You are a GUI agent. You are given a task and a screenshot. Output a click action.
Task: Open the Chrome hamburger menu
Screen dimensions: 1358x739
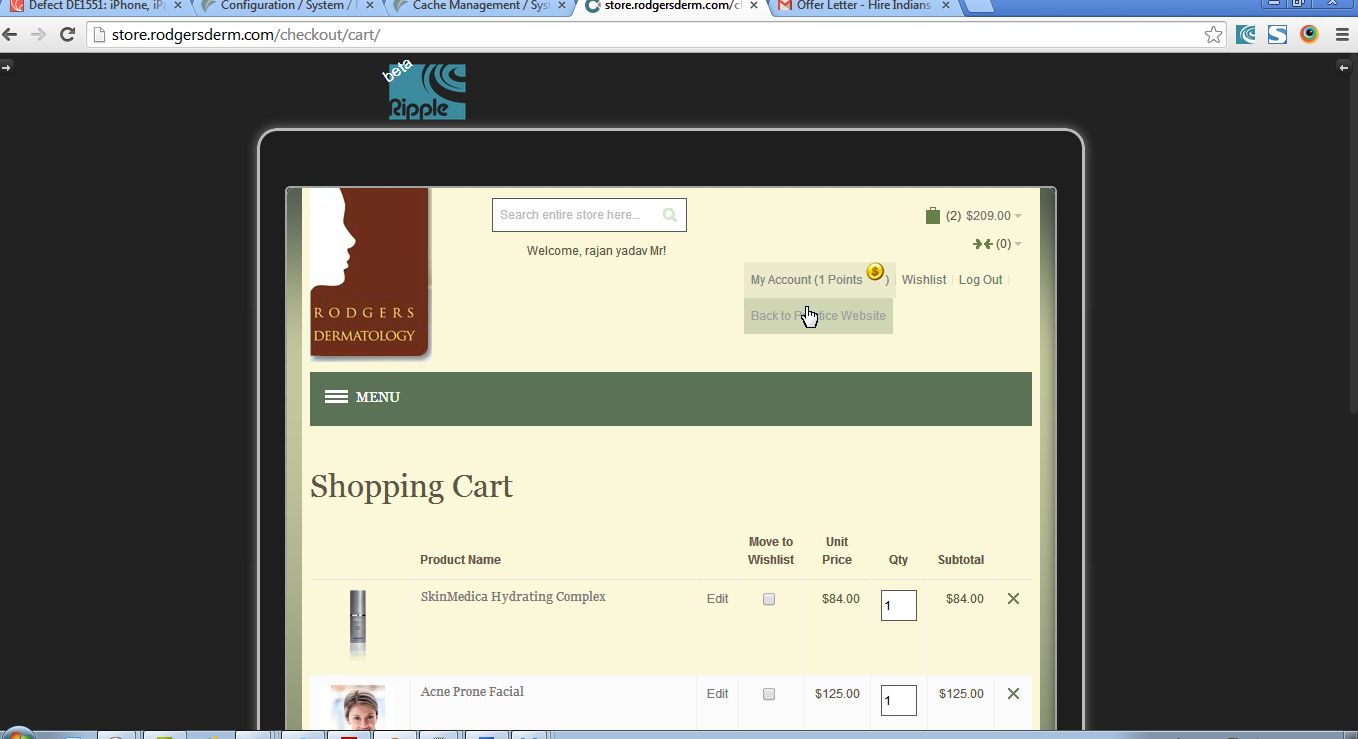pyautogui.click(x=1342, y=35)
